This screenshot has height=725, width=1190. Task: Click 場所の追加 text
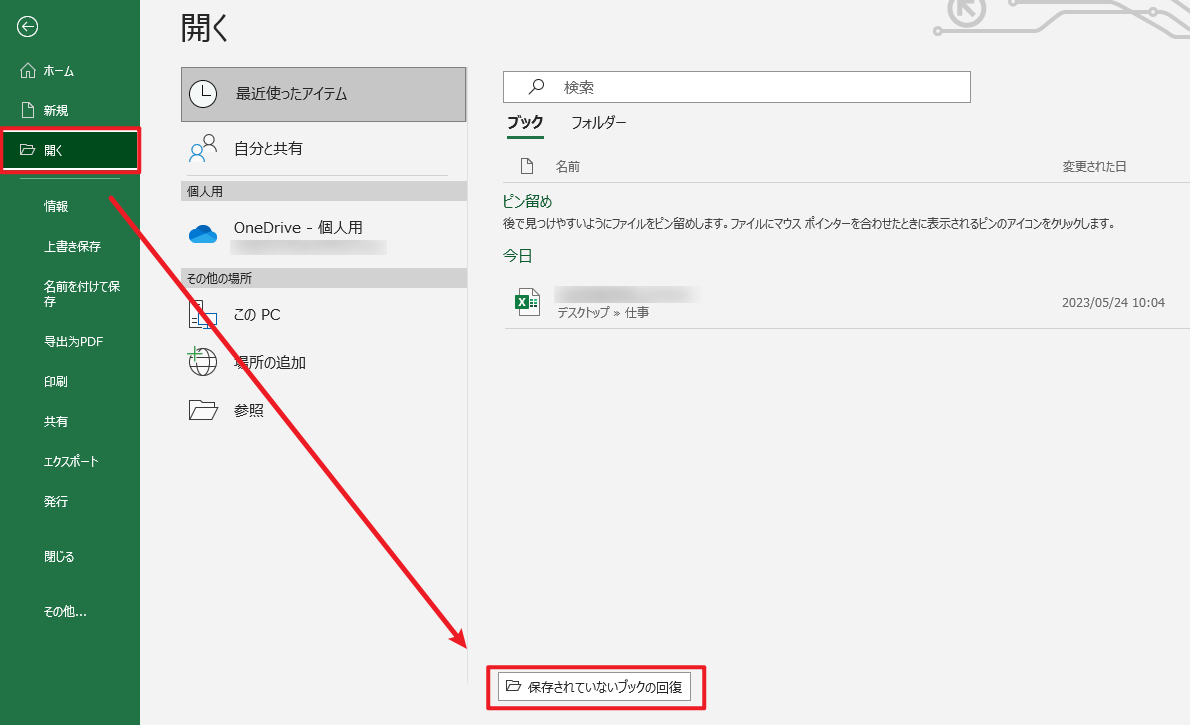270,362
